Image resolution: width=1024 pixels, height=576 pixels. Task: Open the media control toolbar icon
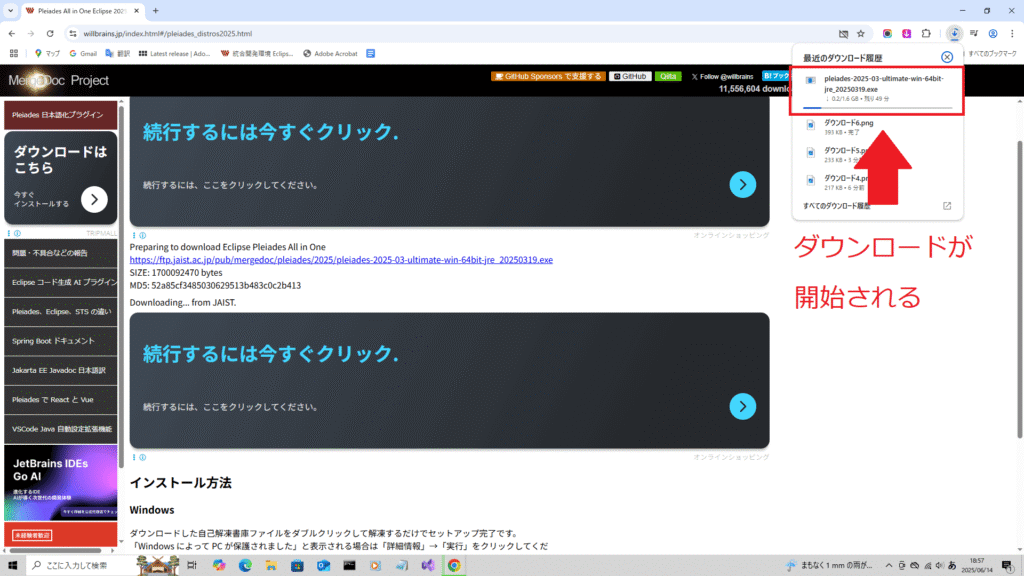[x=974, y=33]
